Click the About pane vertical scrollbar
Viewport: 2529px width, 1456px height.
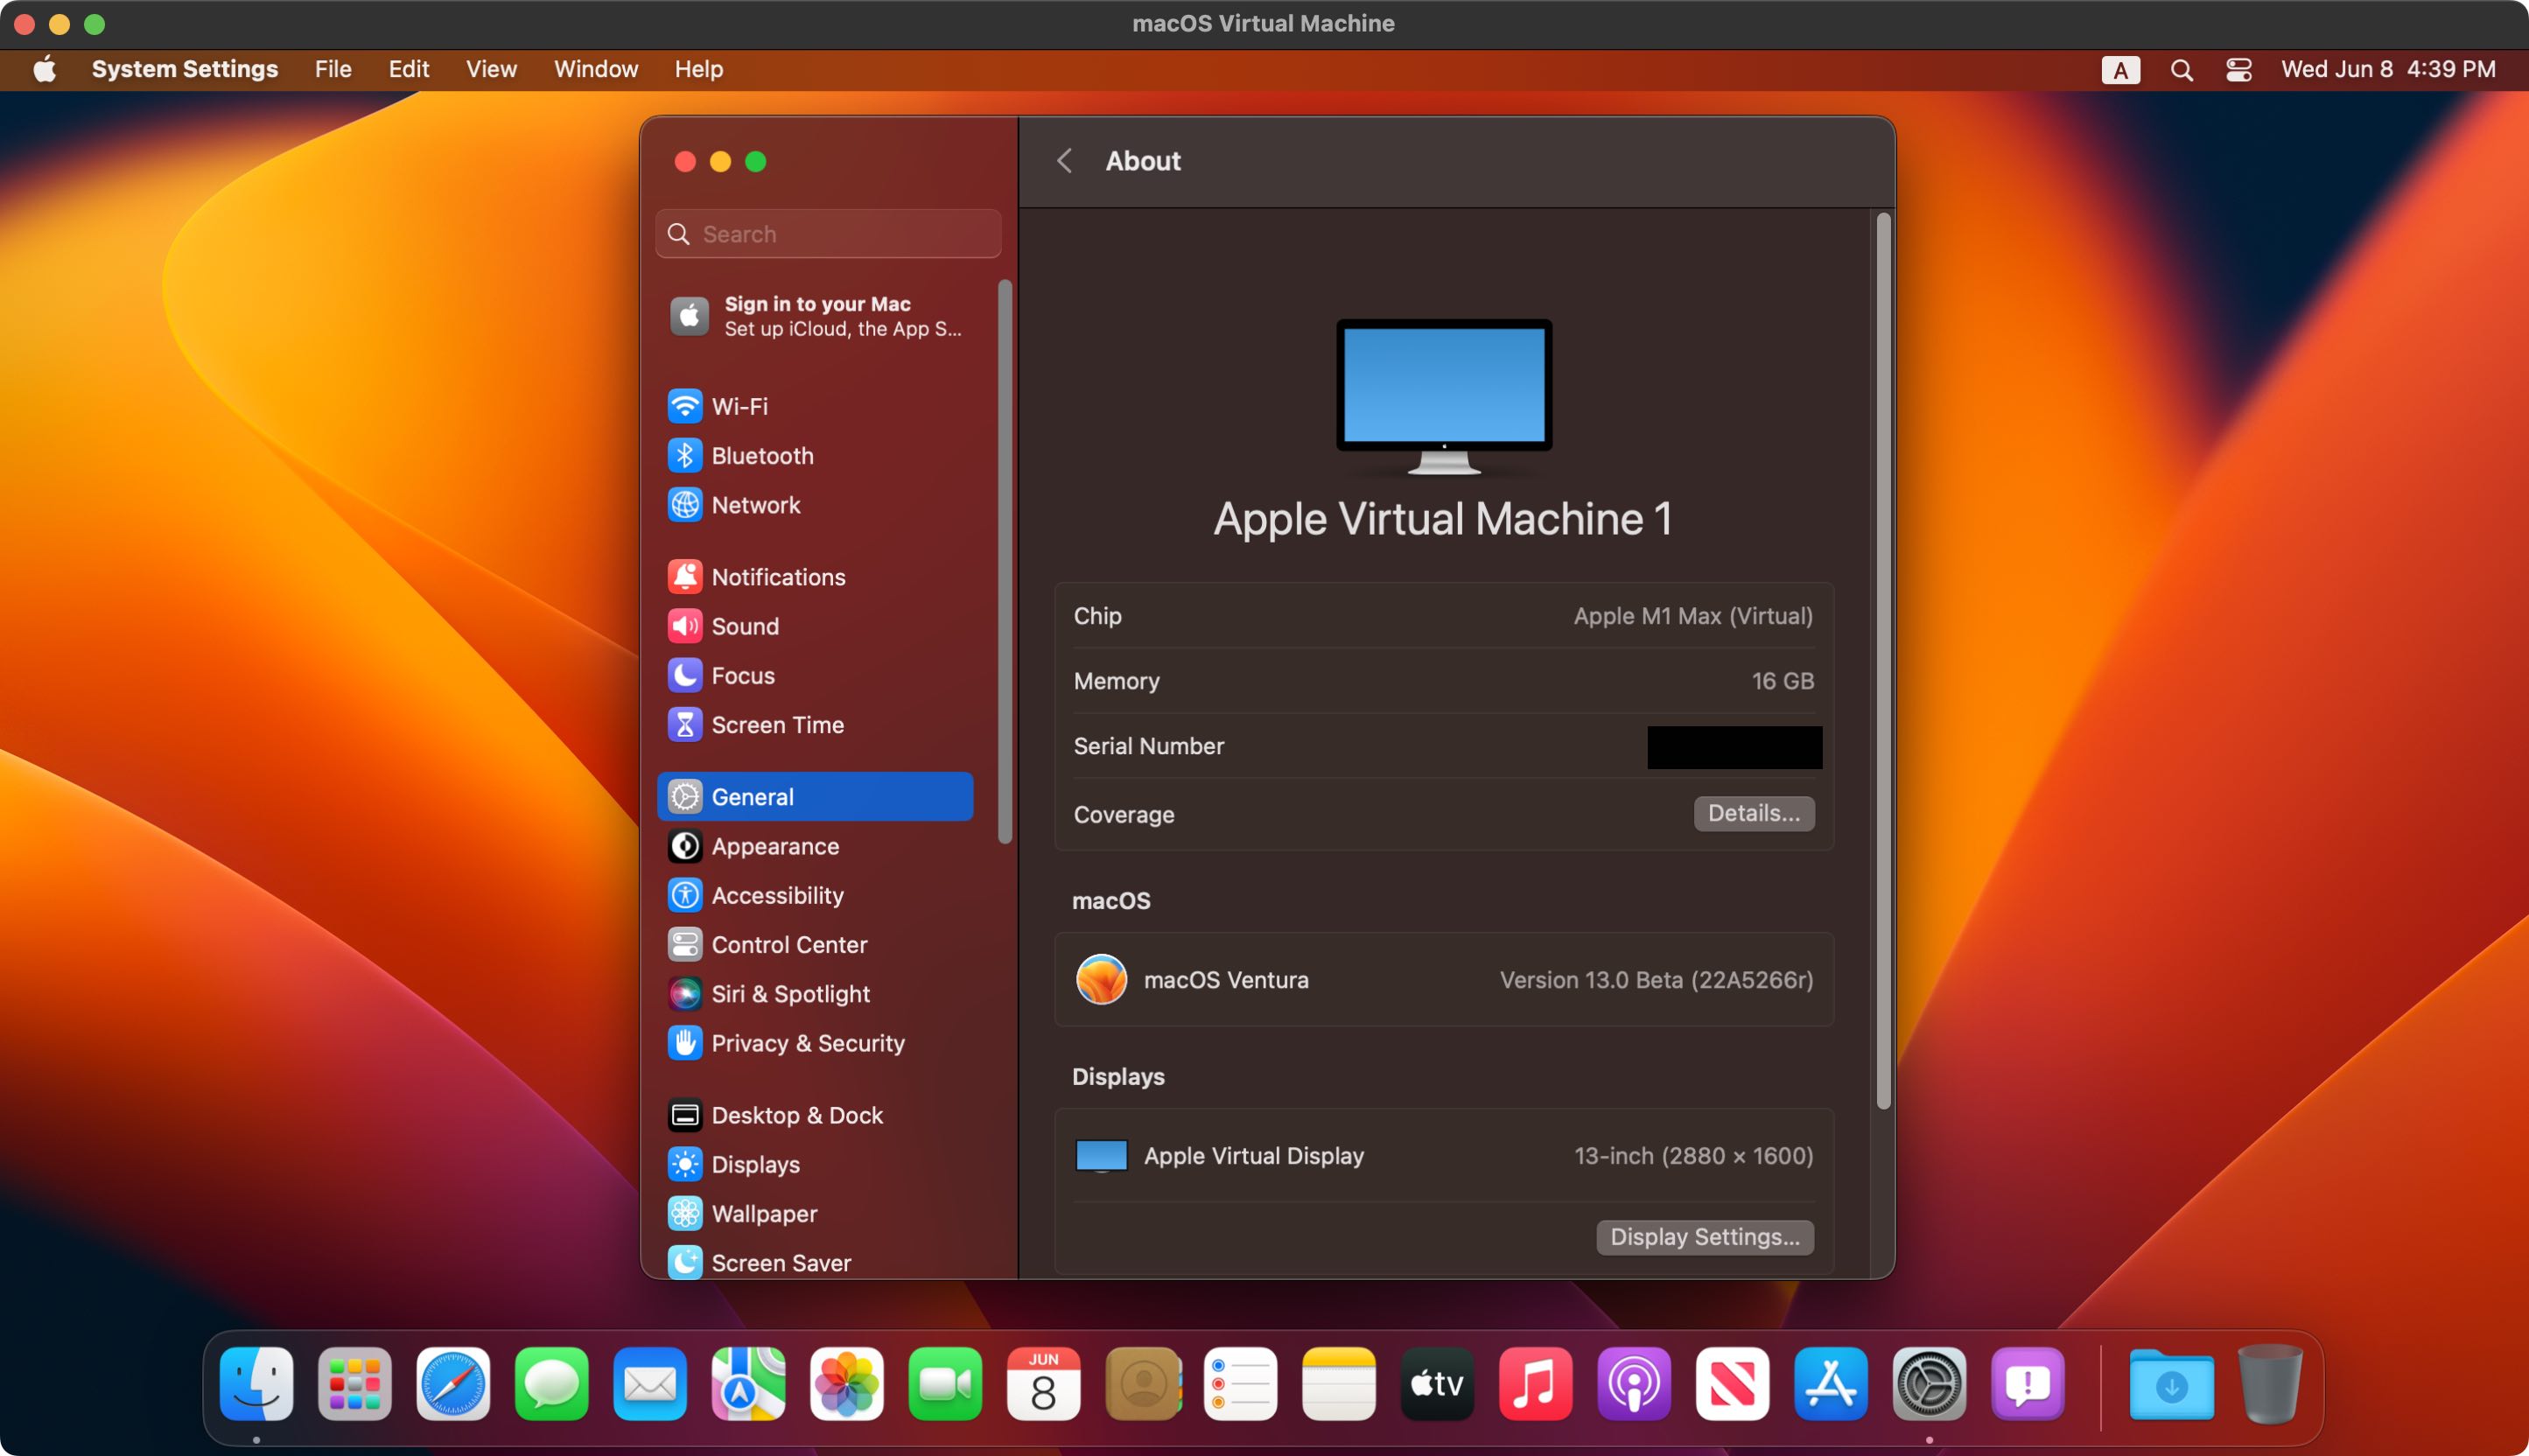[1883, 661]
